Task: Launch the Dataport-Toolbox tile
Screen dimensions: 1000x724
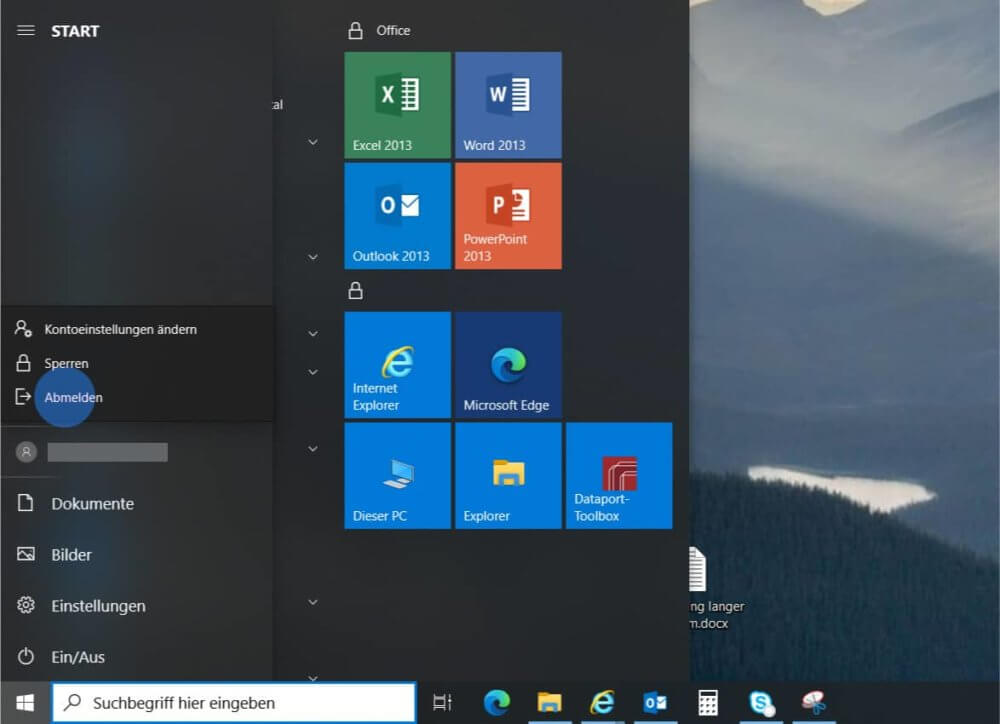Action: 619,475
